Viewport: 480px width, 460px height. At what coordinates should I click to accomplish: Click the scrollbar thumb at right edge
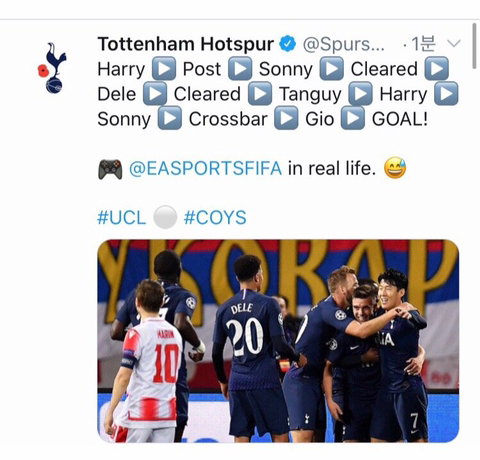[474, 46]
